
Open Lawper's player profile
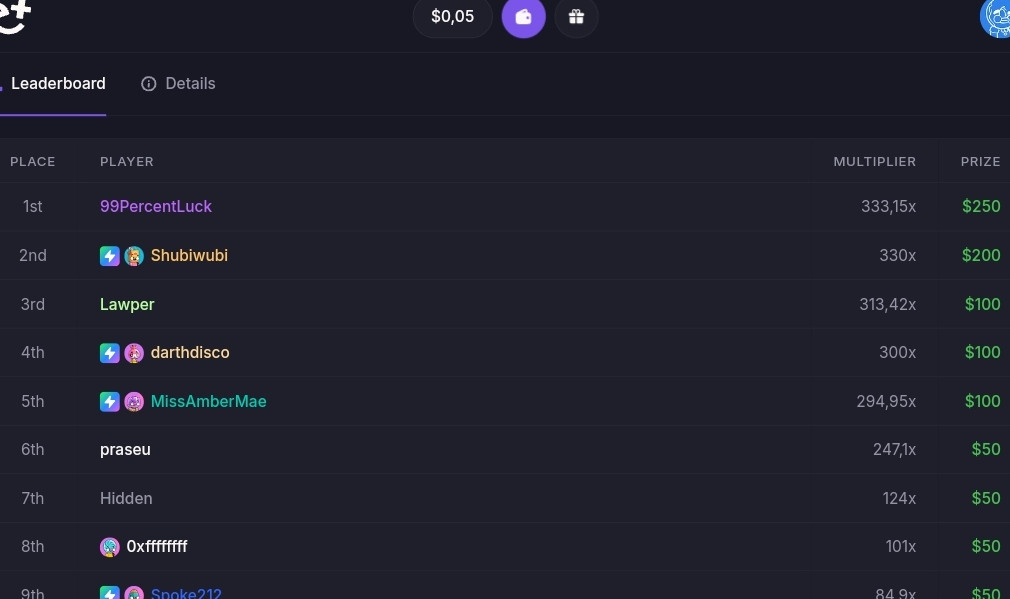[127, 304]
